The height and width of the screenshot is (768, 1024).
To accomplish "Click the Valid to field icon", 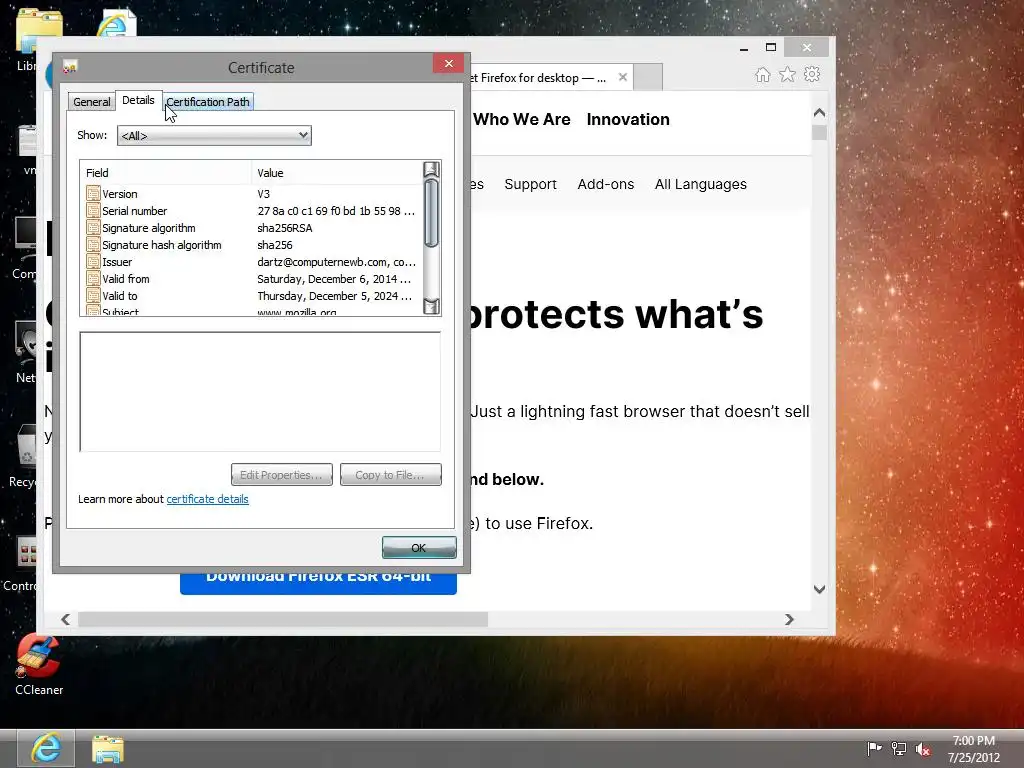I will [93, 295].
